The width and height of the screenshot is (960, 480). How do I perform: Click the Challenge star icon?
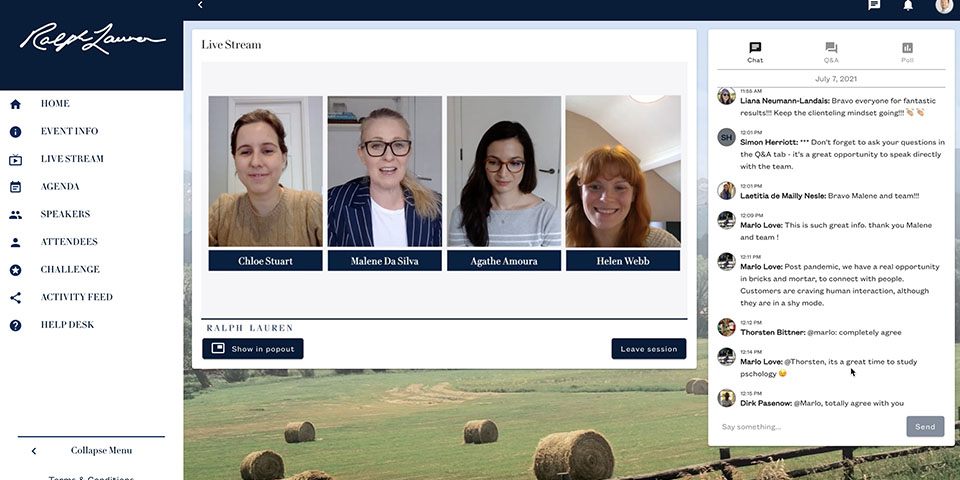16,270
